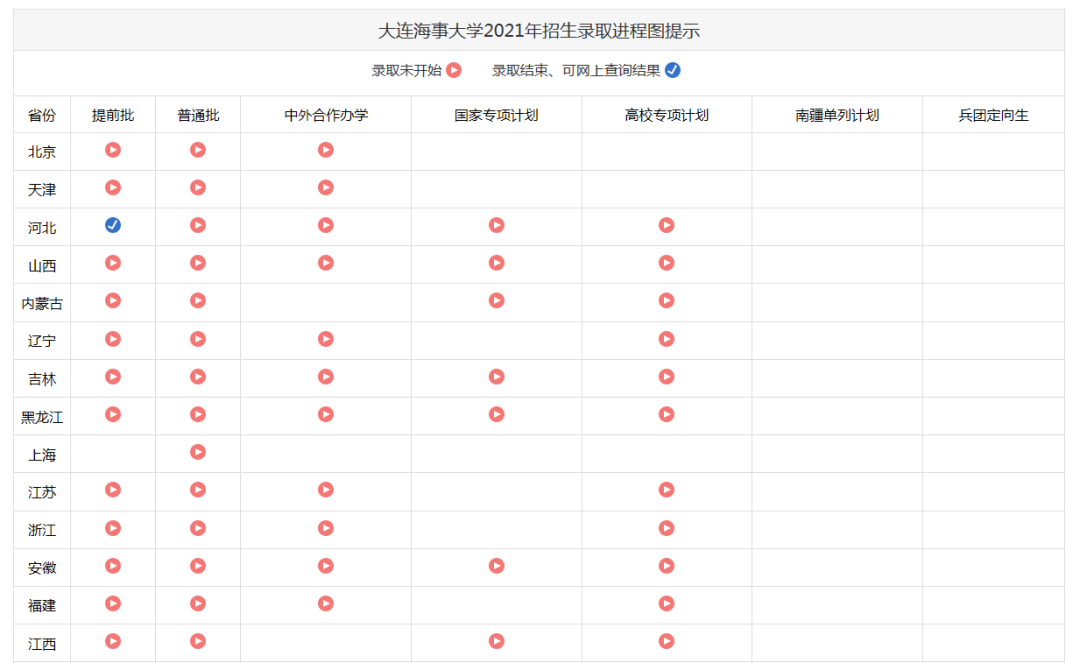Viewport: 1080px width, 663px height.
Task: Click the 普通批 column header
Action: click(198, 115)
